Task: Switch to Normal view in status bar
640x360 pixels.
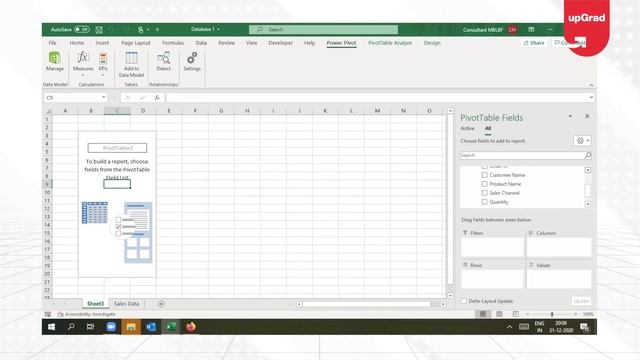Action: (483, 314)
